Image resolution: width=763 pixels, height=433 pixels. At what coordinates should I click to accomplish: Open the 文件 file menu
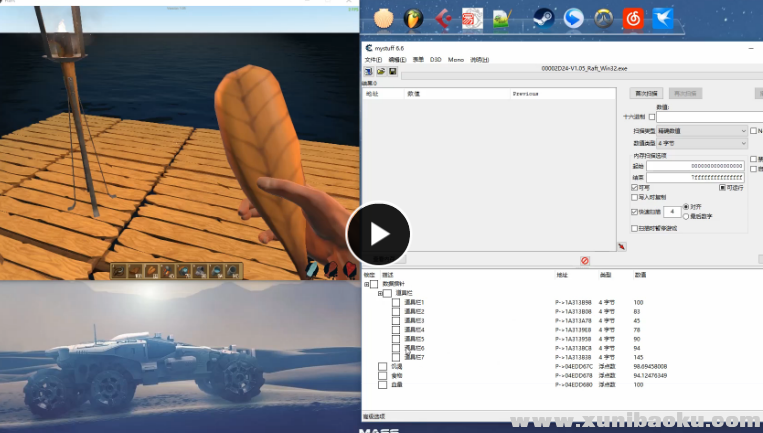372,60
